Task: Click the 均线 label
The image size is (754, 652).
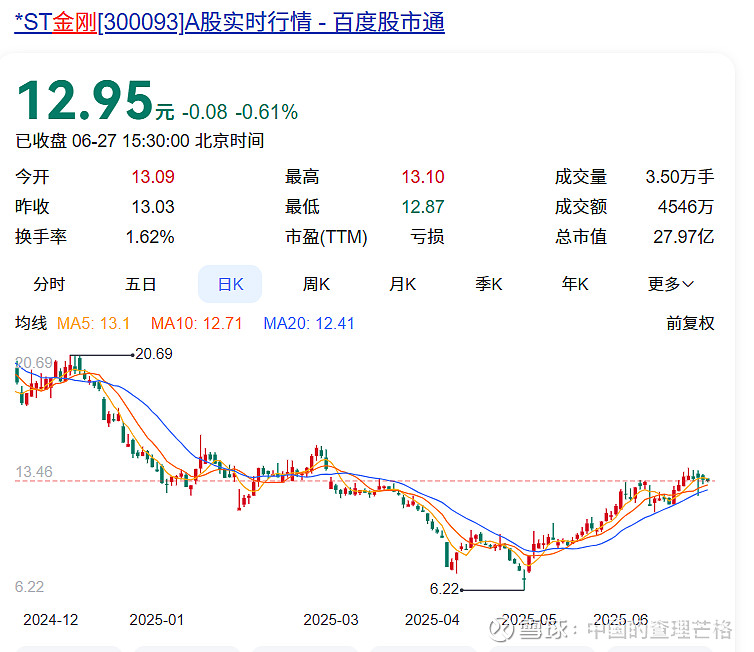Action: click(31, 323)
